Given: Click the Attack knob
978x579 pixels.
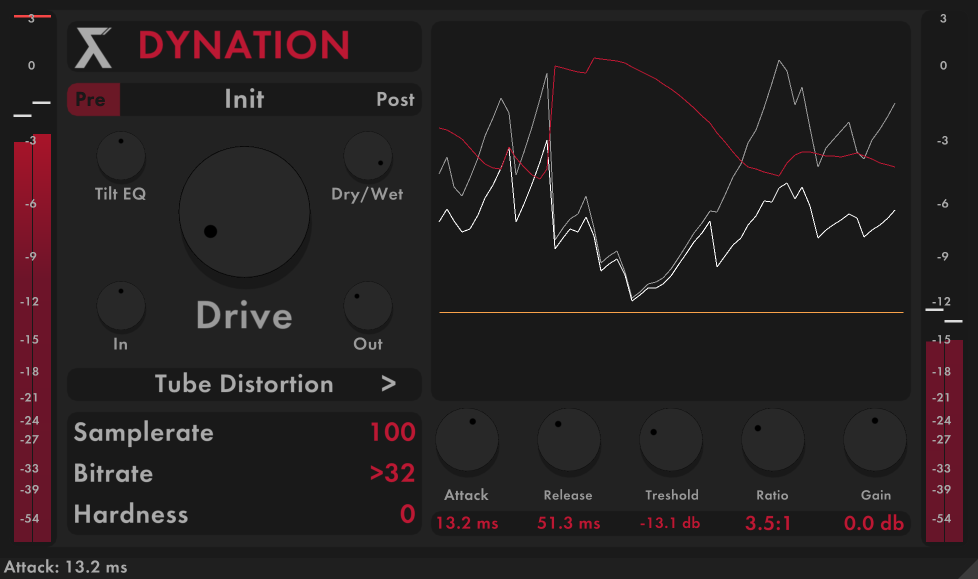Looking at the screenshot, I should tap(467, 440).
